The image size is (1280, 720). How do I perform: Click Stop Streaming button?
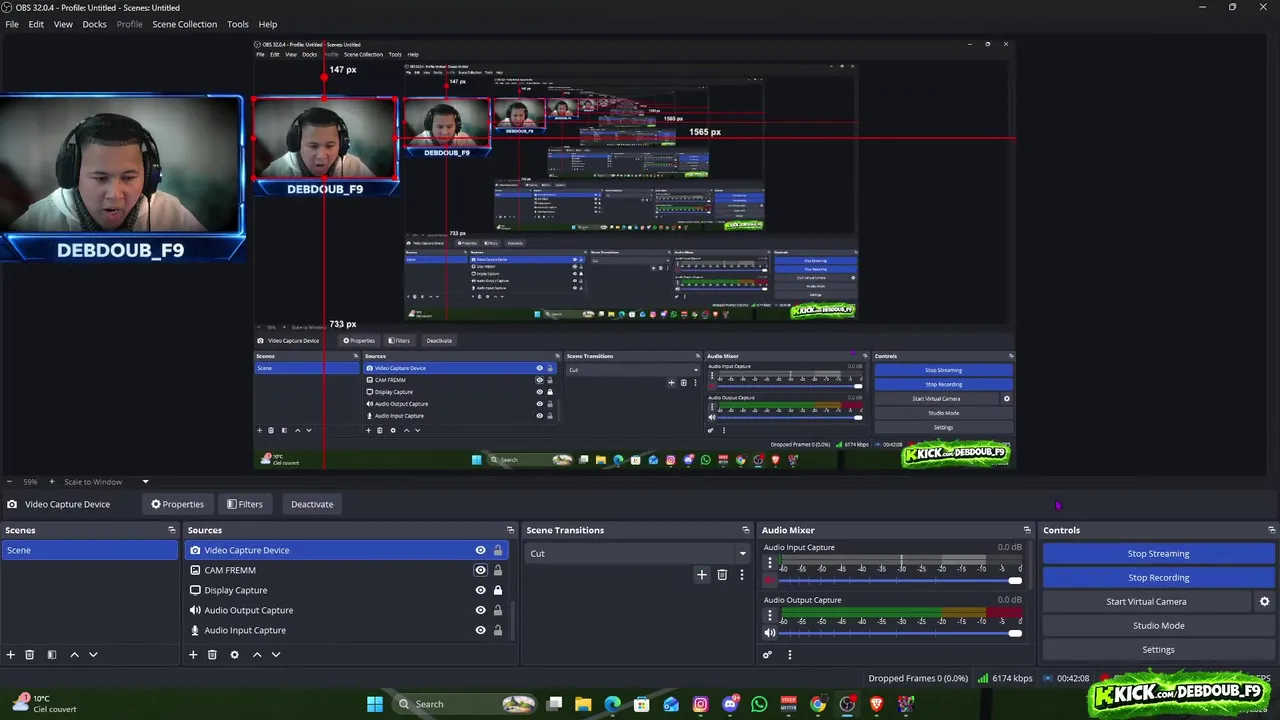1158,553
